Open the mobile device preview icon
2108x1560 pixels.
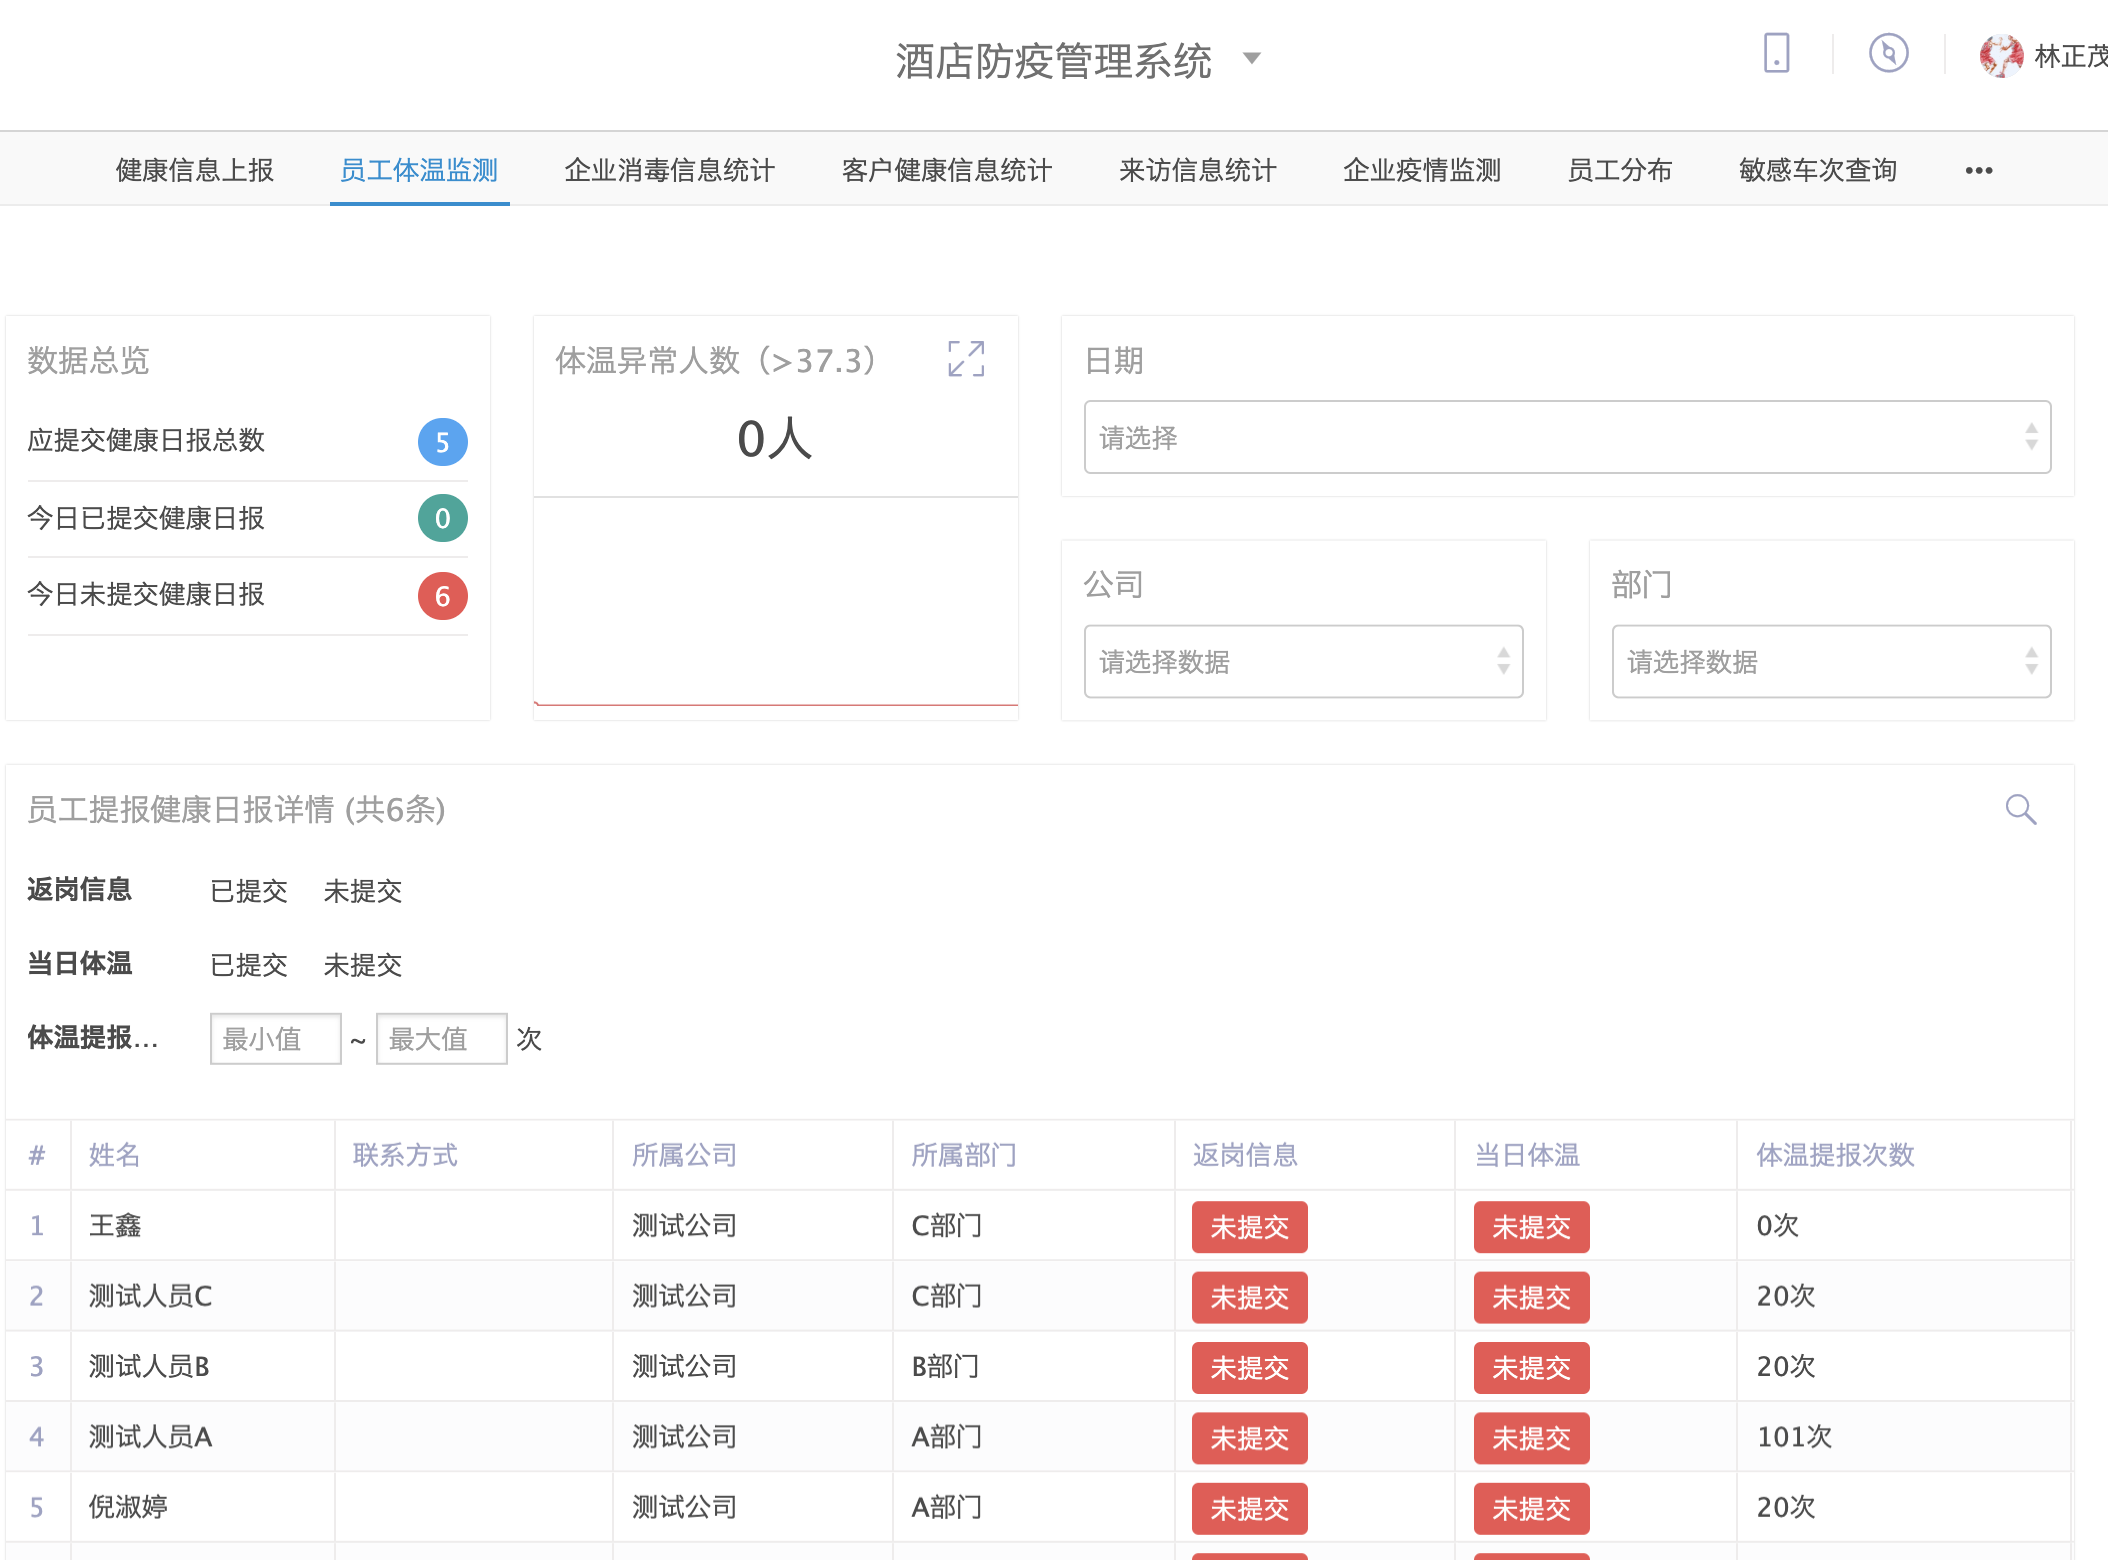pos(1776,53)
